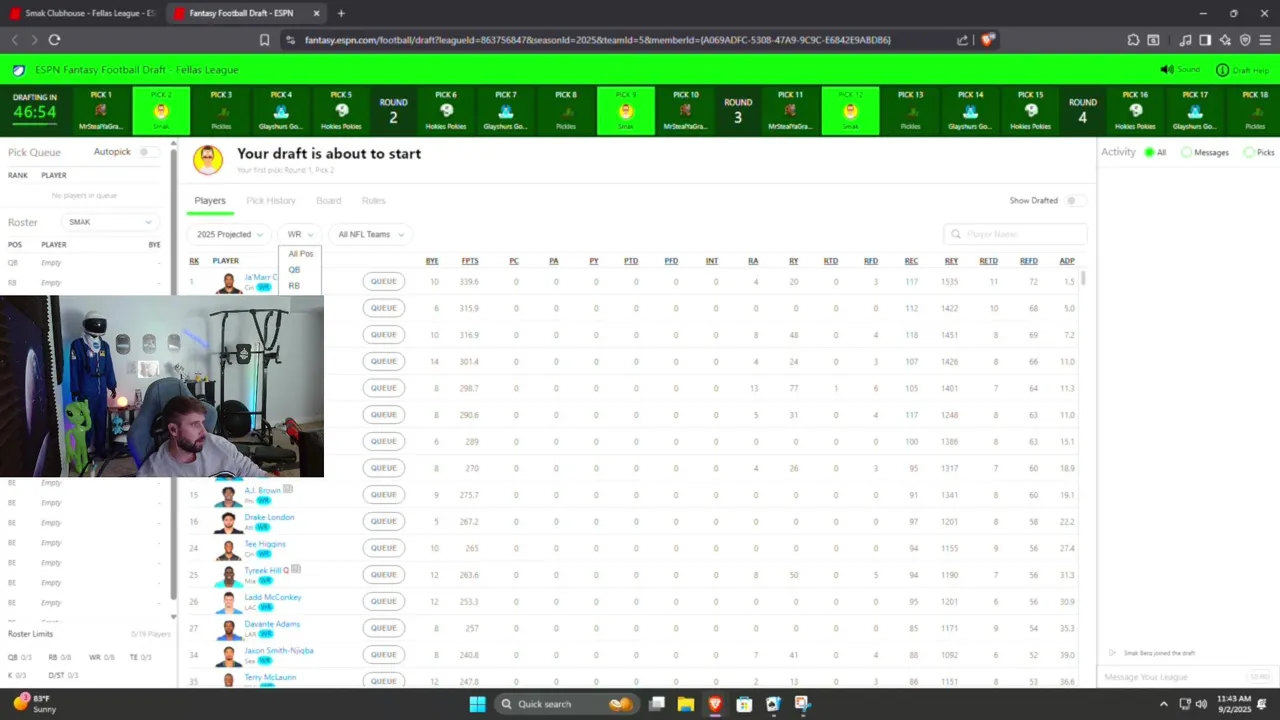Queue Ja'Marr Chase in the first row
The width and height of the screenshot is (1280, 720).
pos(384,281)
